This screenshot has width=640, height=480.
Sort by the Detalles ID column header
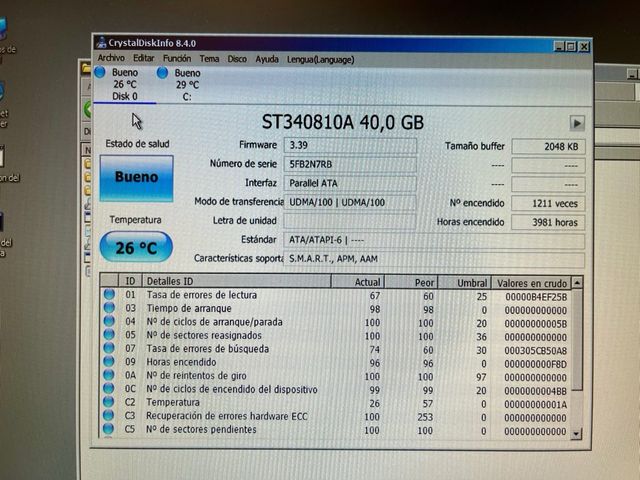click(x=236, y=281)
